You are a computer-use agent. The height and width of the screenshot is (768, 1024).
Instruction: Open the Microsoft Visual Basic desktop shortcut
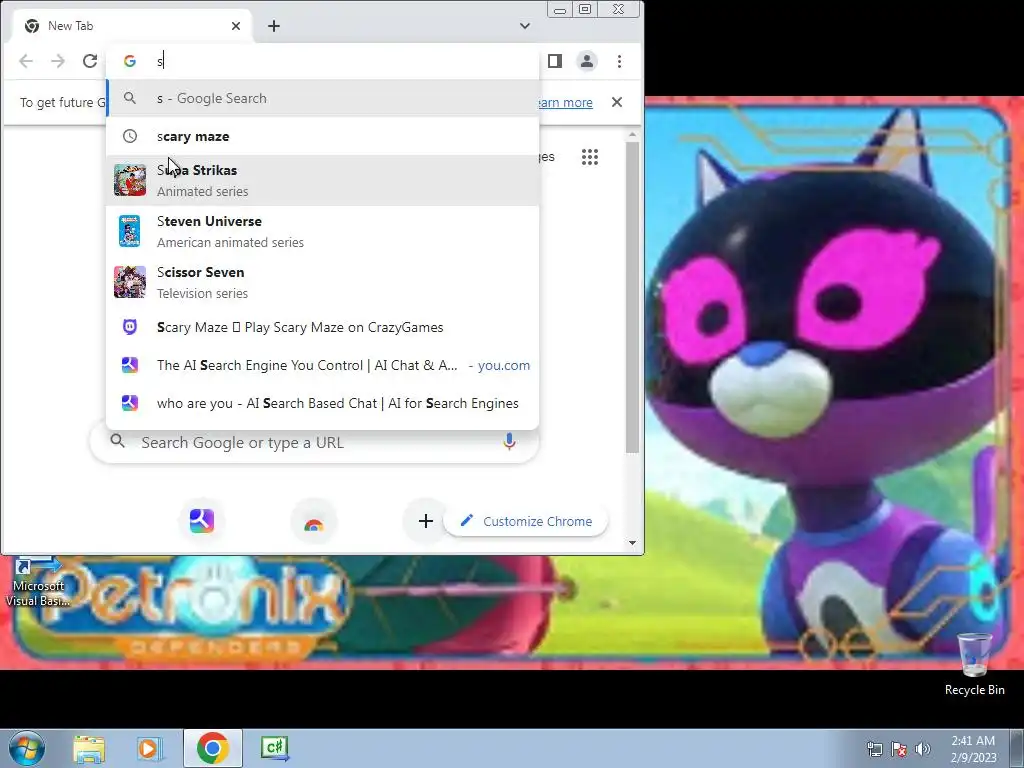[x=38, y=581]
